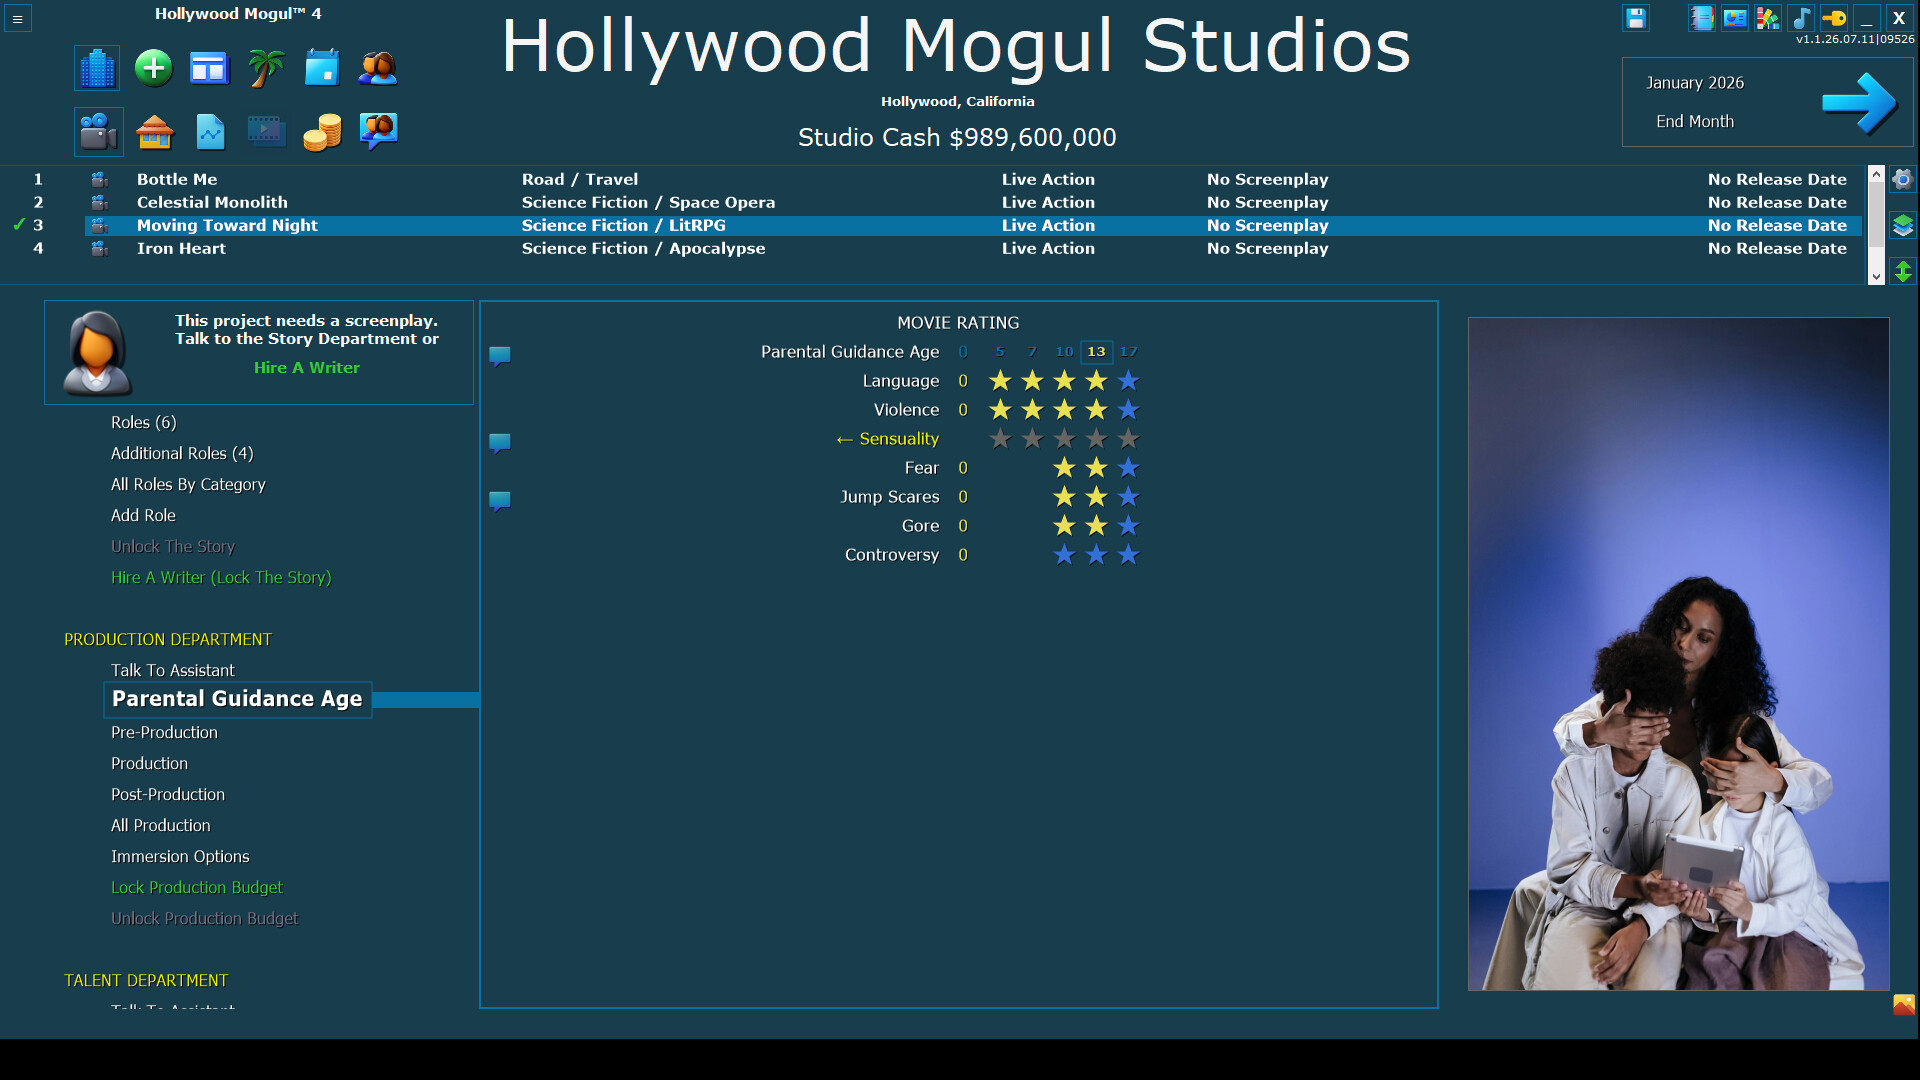Open the blue window layout icon
This screenshot has width=1920, height=1080.
click(x=209, y=68)
